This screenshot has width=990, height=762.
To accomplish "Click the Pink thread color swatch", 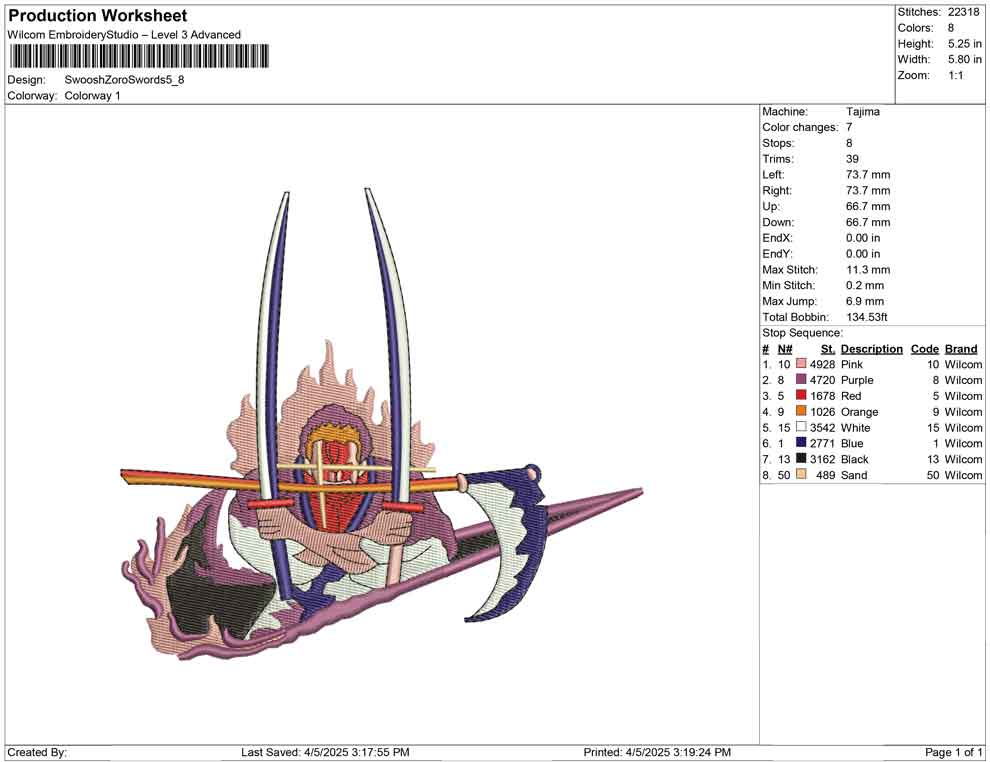I will [x=801, y=365].
